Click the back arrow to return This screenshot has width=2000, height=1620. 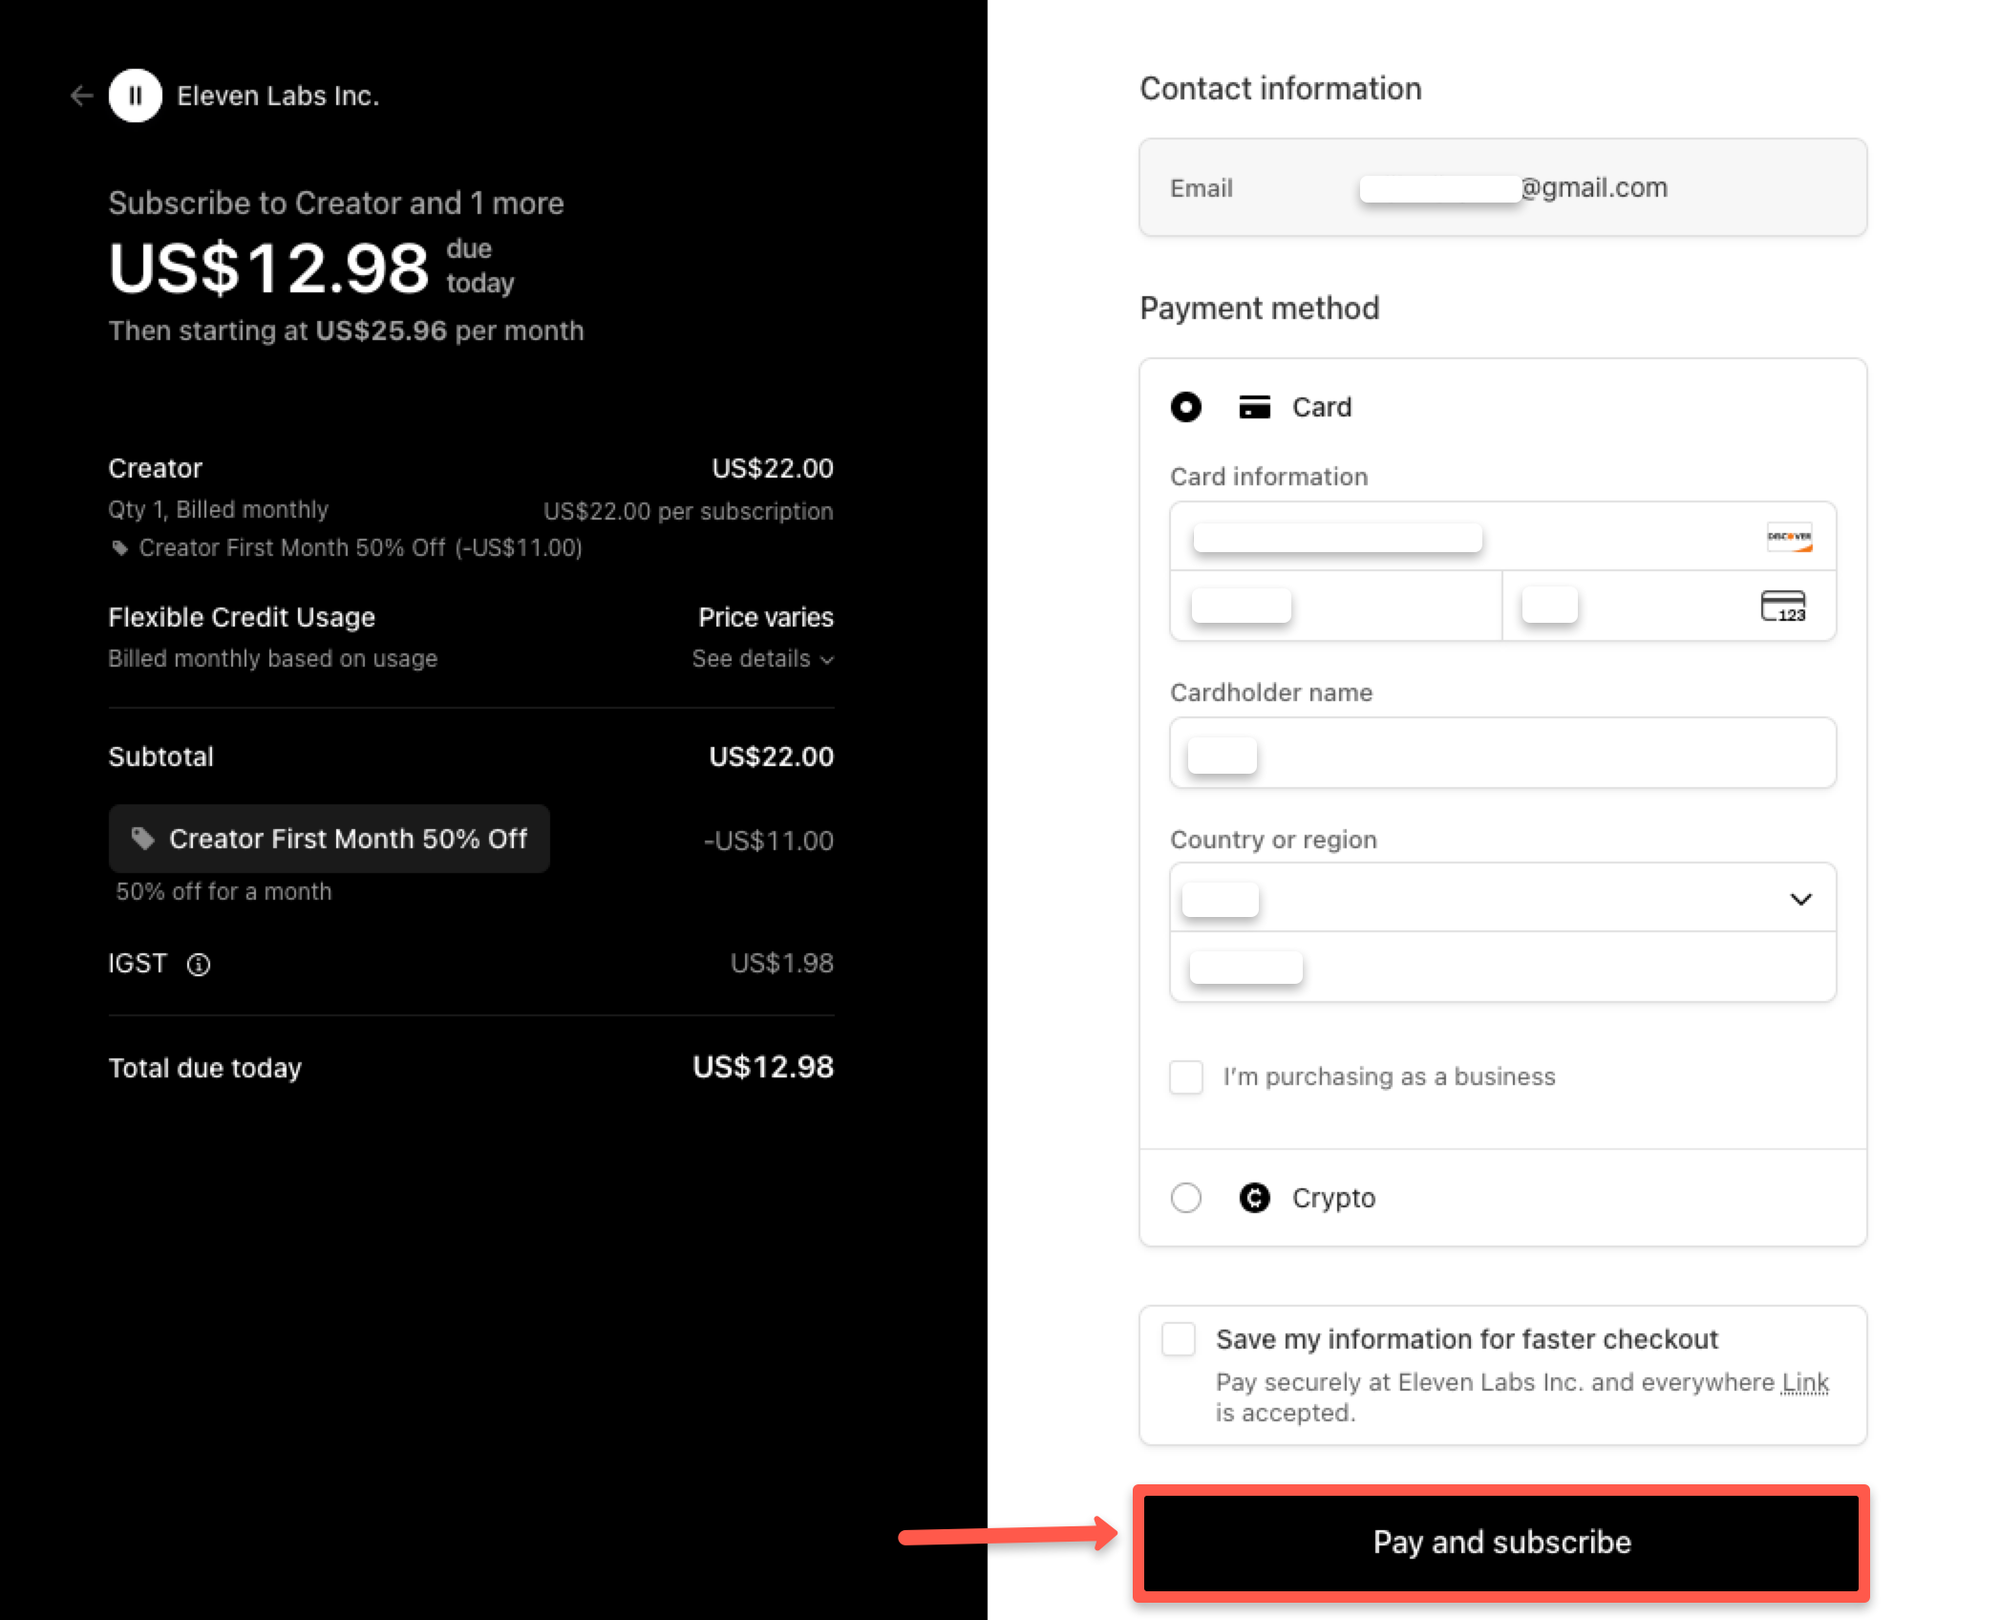coord(82,95)
